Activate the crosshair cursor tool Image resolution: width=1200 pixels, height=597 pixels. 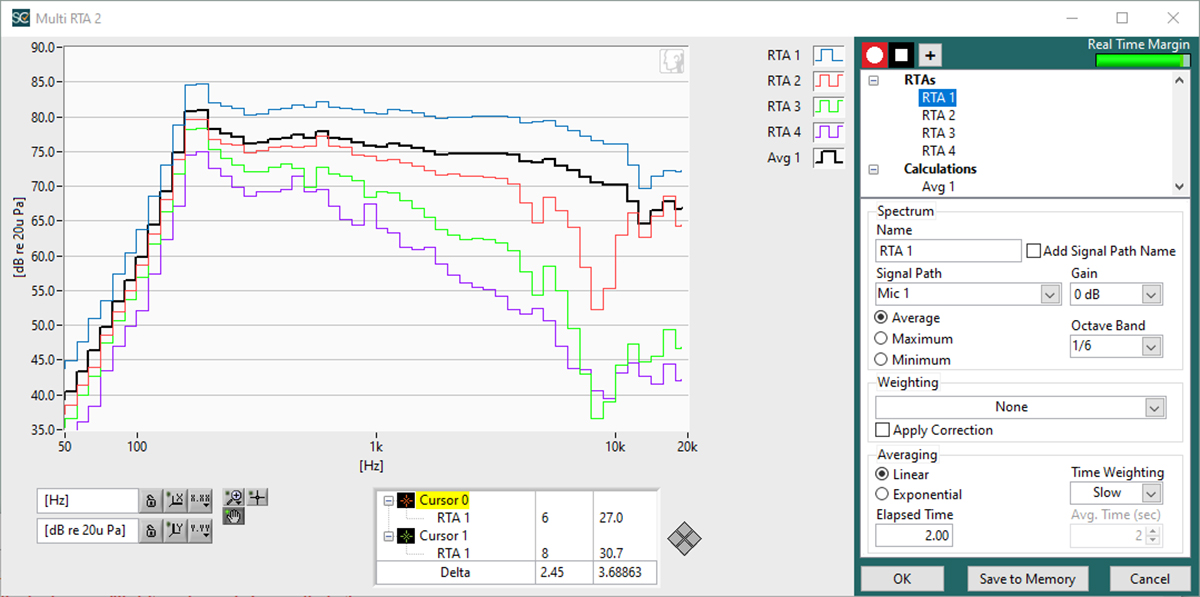[x=258, y=497]
